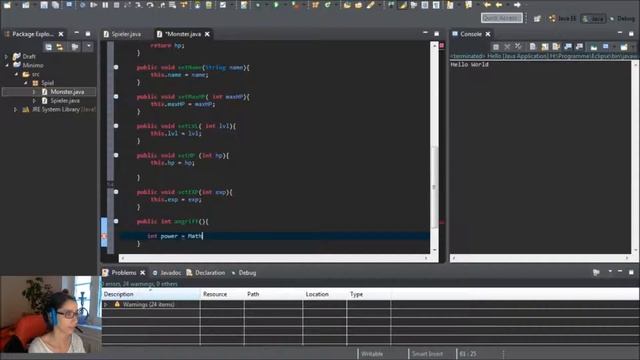The image size is (640, 360).
Task: Click the Step Over debug icon
Action: coord(150,5)
